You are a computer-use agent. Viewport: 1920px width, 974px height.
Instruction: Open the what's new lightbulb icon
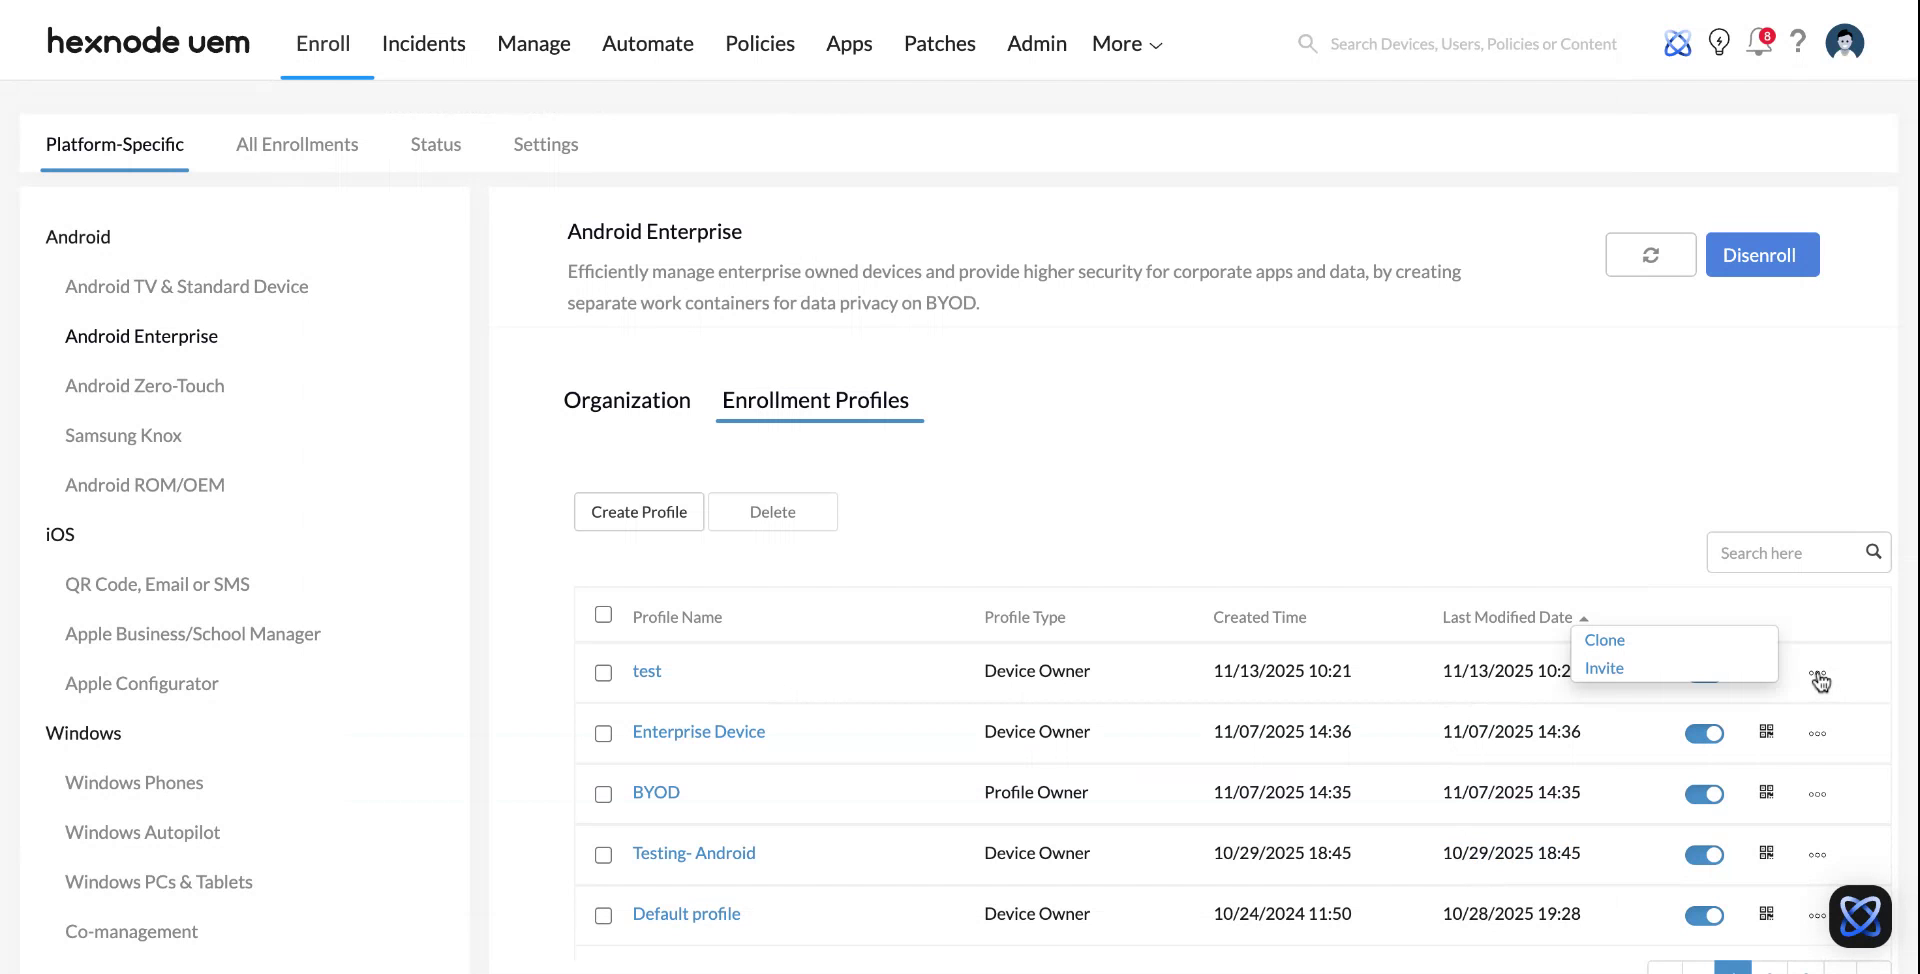click(1719, 42)
